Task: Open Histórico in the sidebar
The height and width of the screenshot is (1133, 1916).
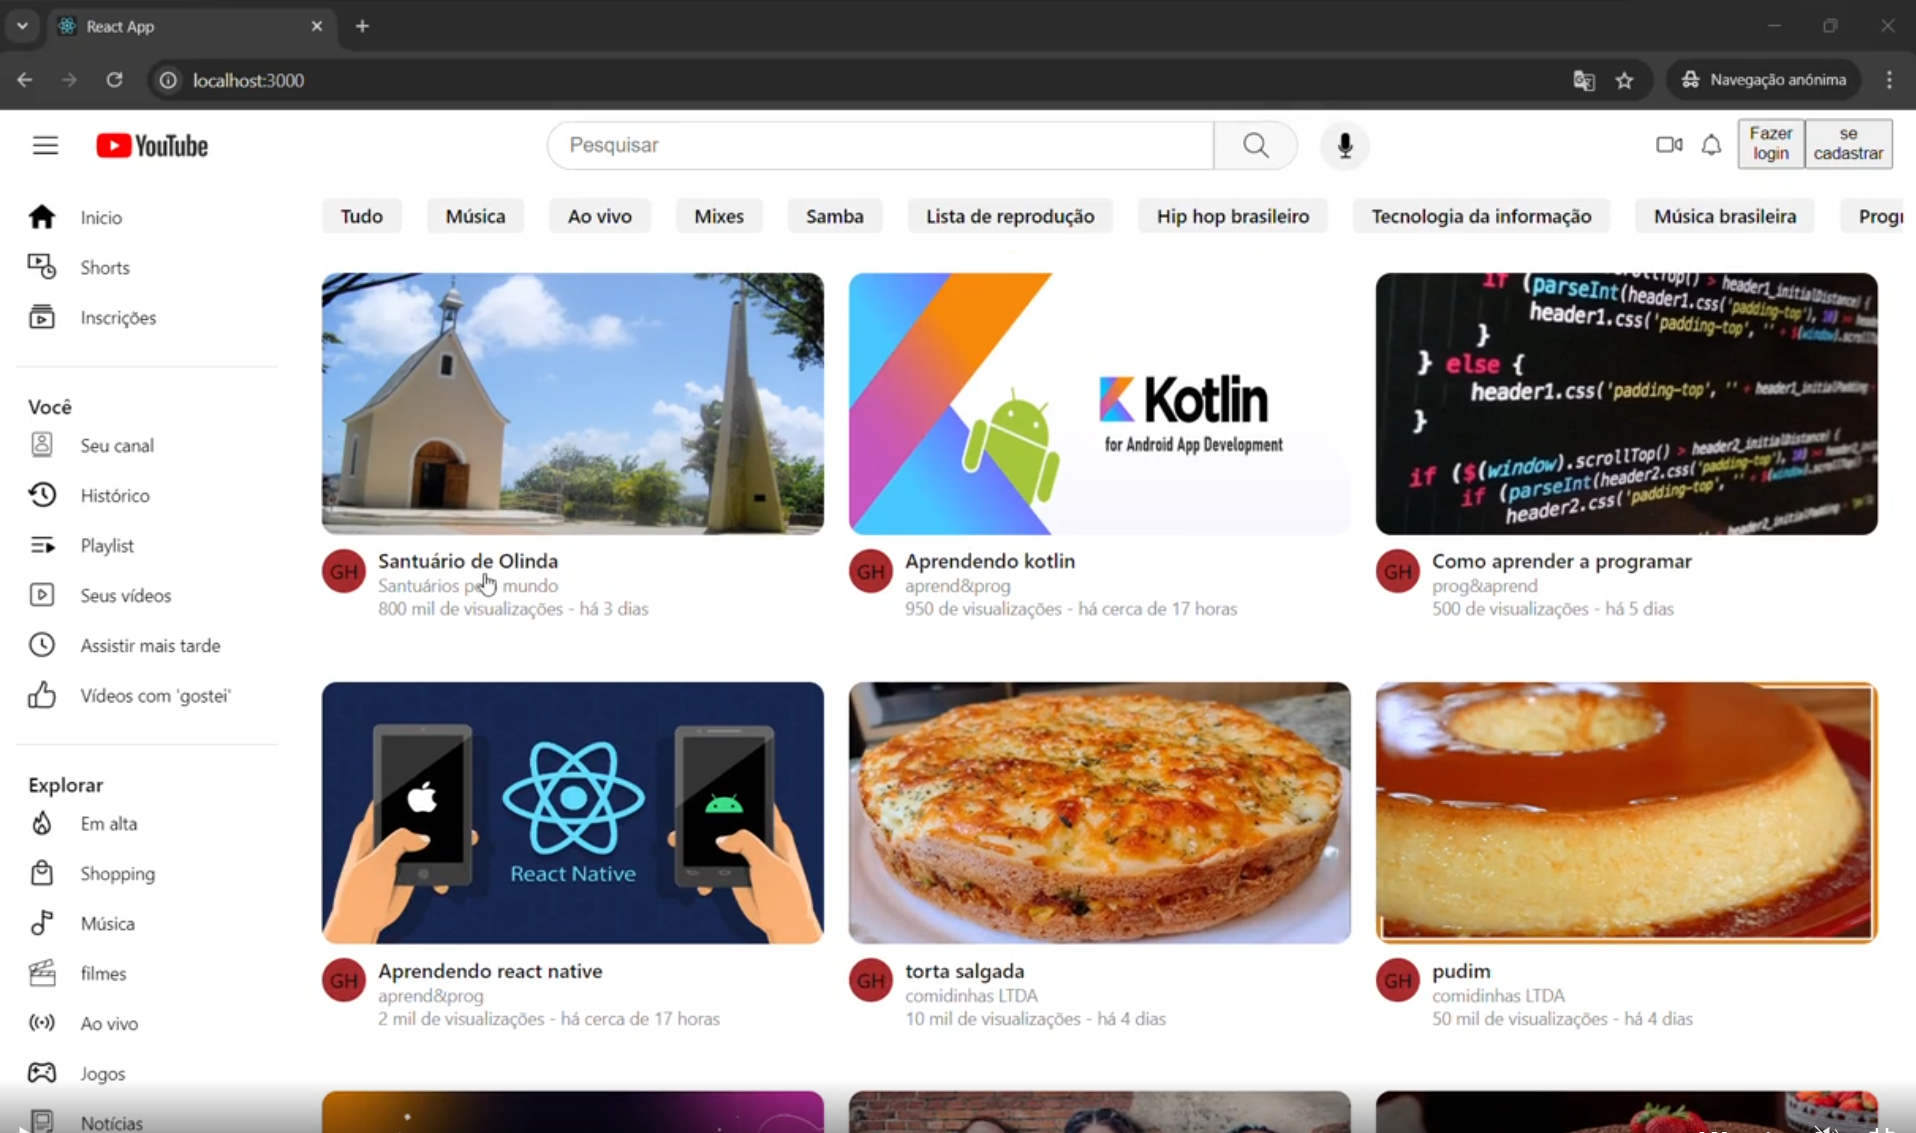Action: 114,496
